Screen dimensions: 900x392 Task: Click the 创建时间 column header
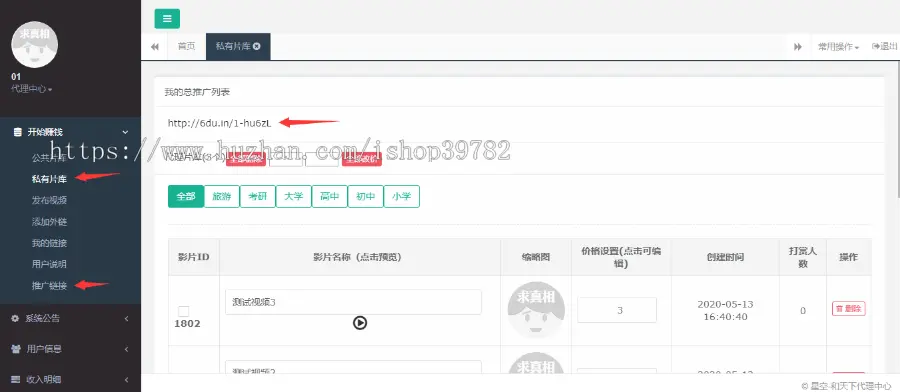click(x=726, y=257)
